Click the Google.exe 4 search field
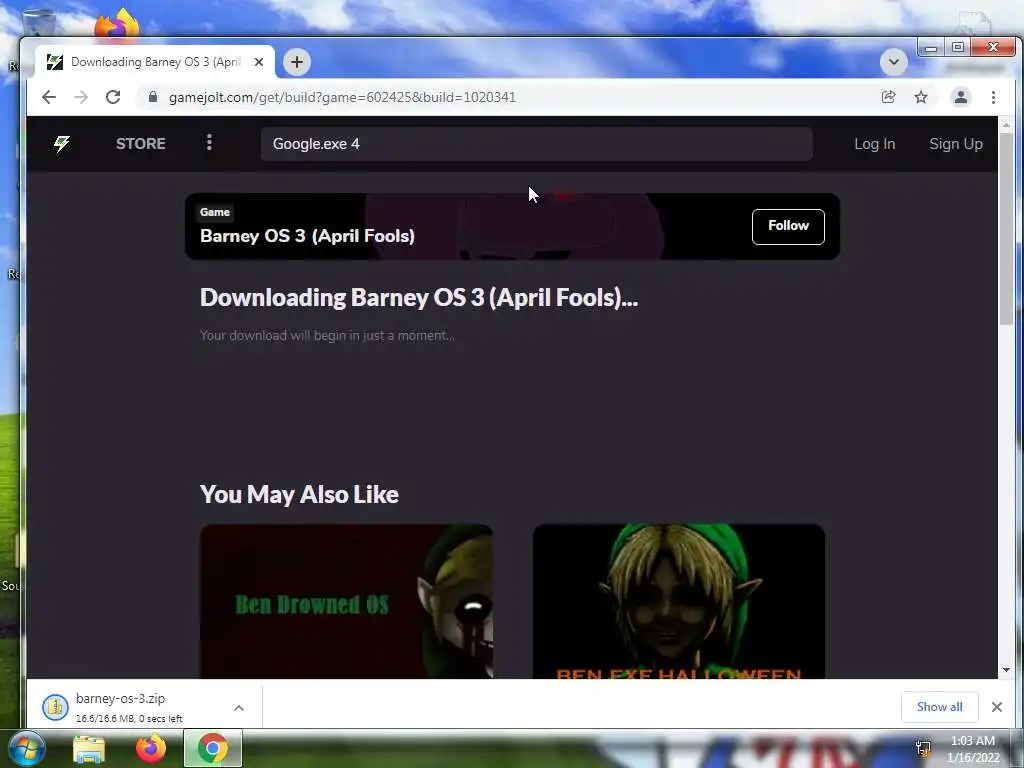Screen dimensions: 1024x768 (x=537, y=144)
